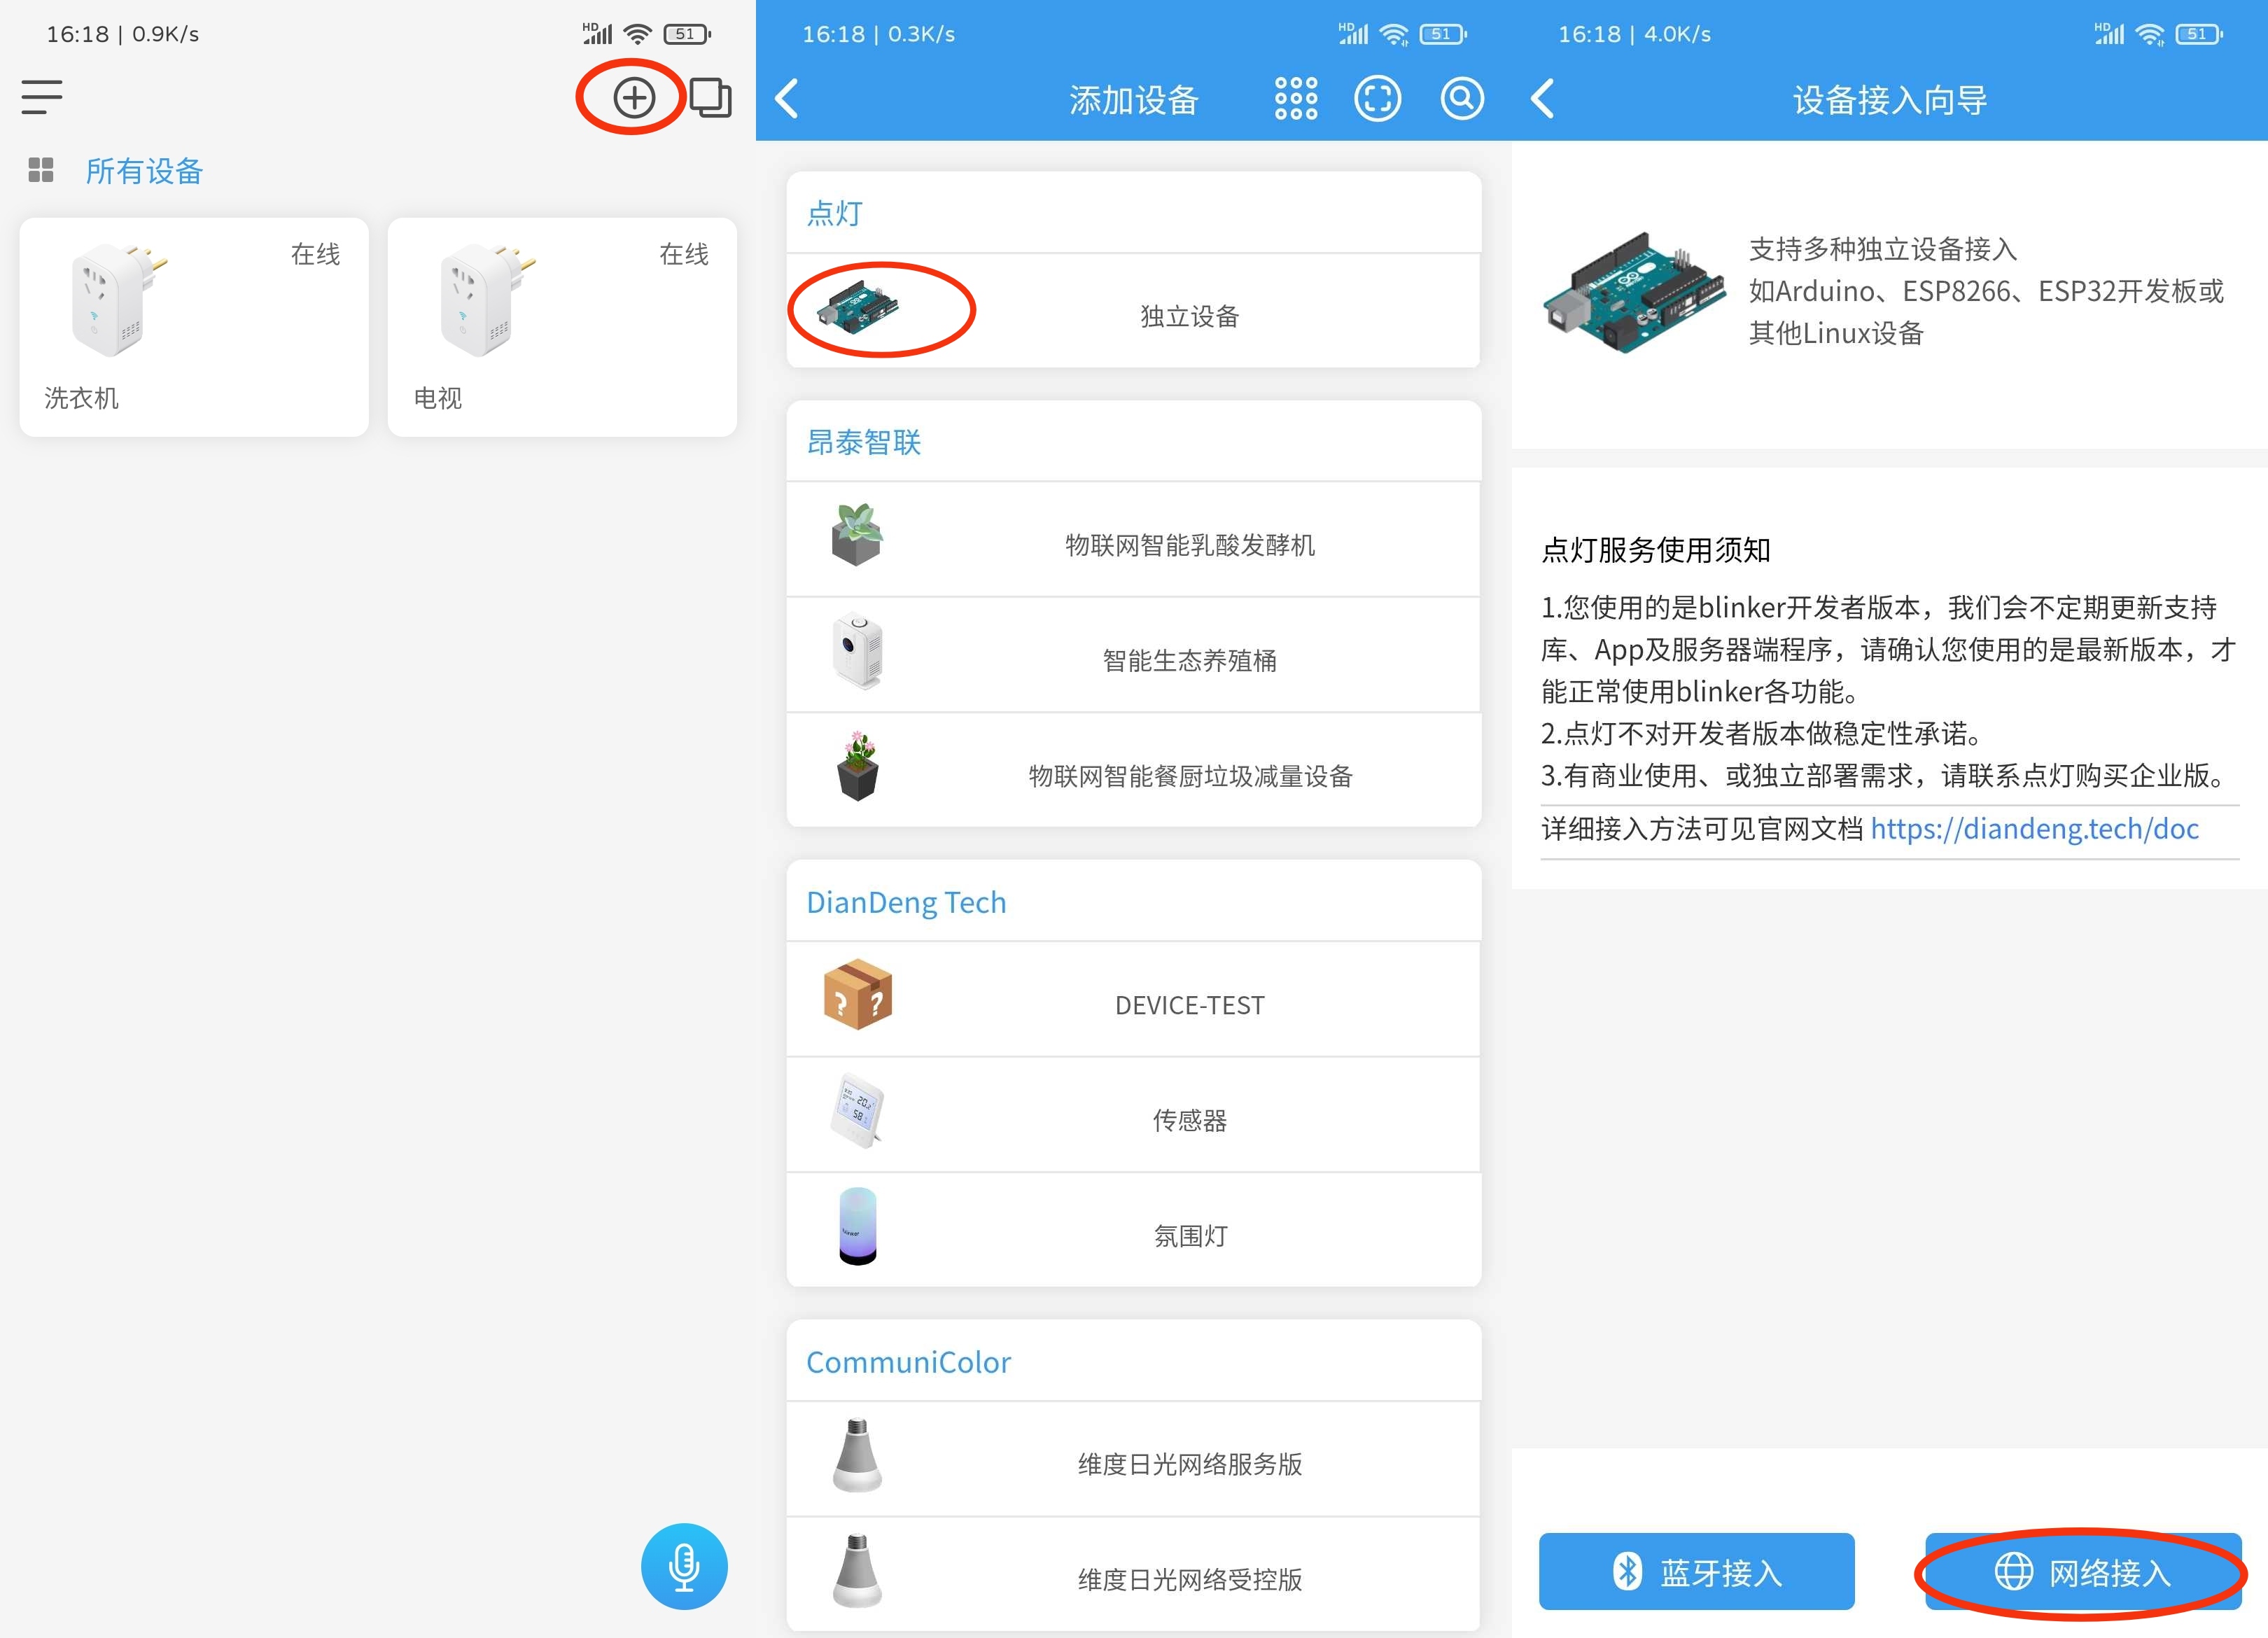Click the 蓝牙接入 button

[x=1696, y=1571]
